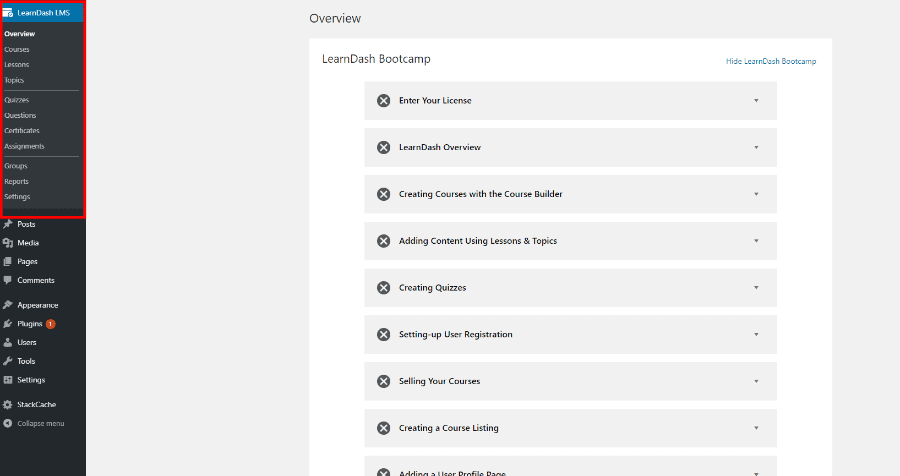
Task: Click the Settings sliders icon
Action: (x=7, y=380)
